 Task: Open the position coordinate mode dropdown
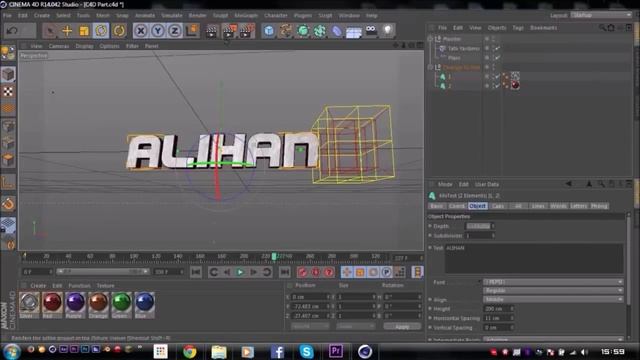(x=310, y=326)
